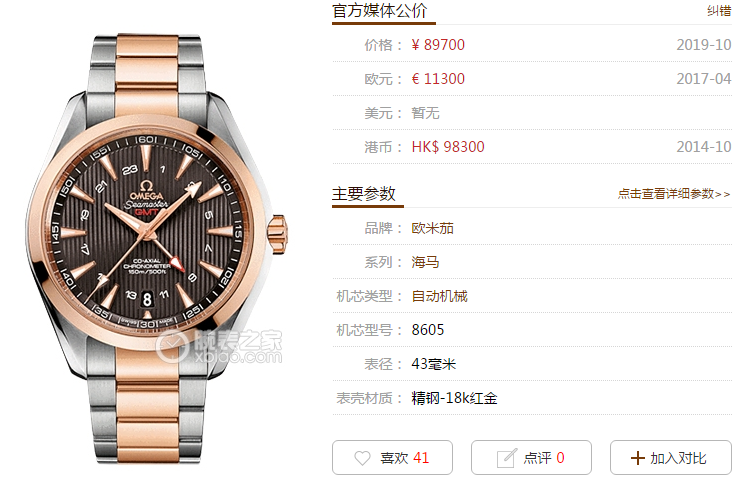This screenshot has height=480, width=752.
Task: Click the heart icon in 喜欢 button
Action: (362, 458)
